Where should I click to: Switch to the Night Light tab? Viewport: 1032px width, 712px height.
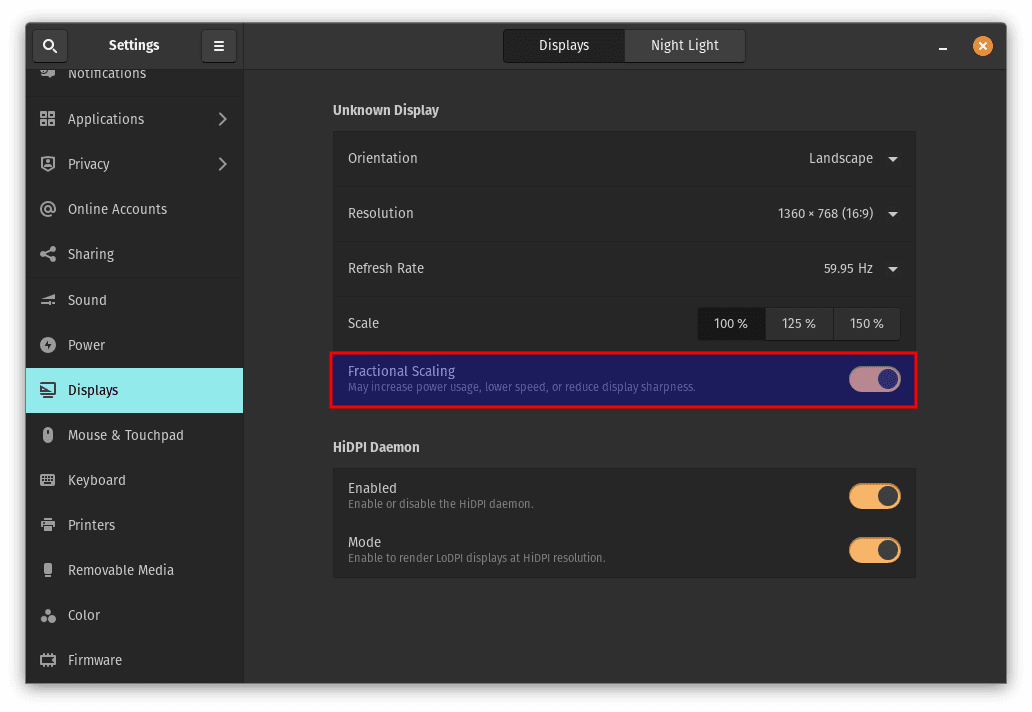pyautogui.click(x=684, y=45)
